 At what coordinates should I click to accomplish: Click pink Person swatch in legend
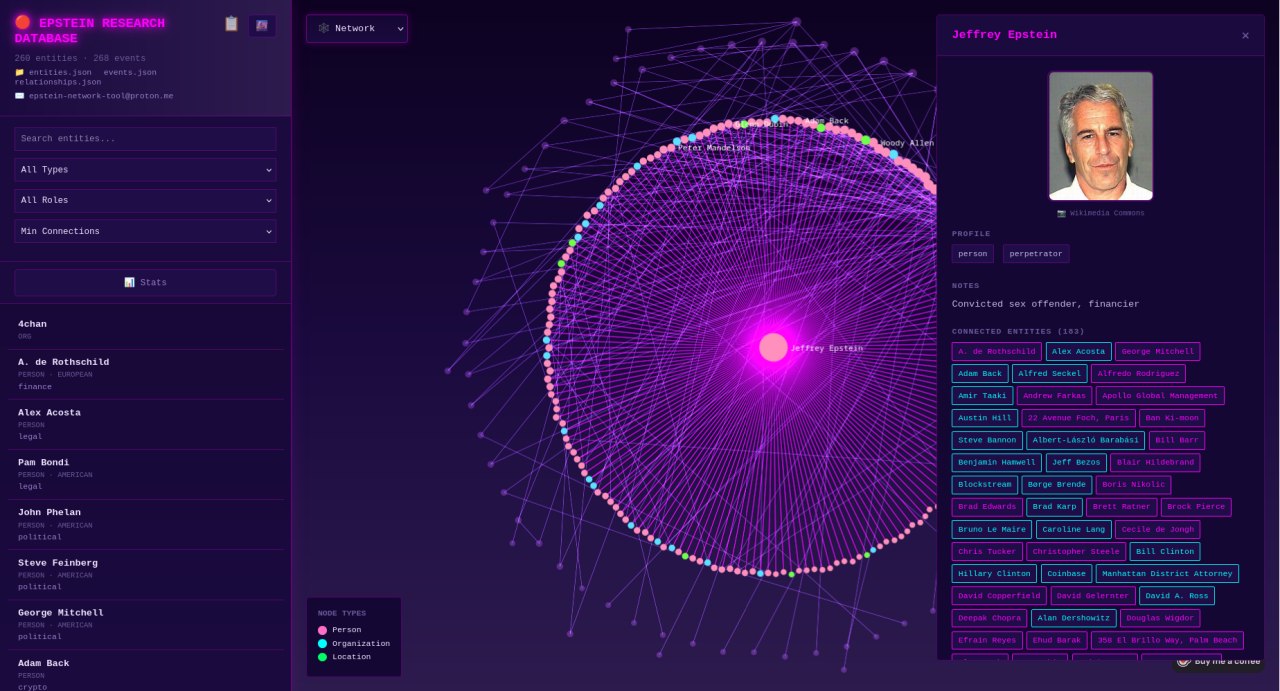pos(322,630)
